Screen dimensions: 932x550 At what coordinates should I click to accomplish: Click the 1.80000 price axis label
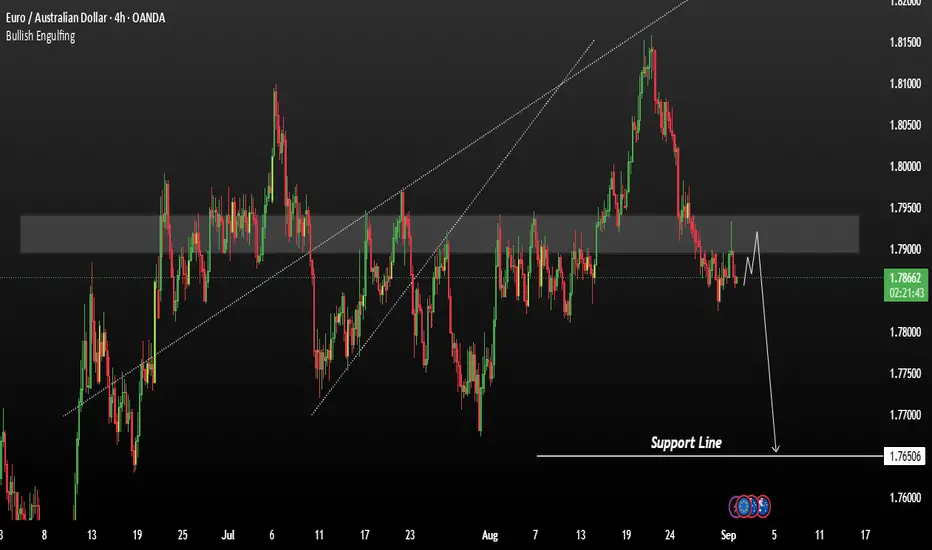pyautogui.click(x=905, y=166)
